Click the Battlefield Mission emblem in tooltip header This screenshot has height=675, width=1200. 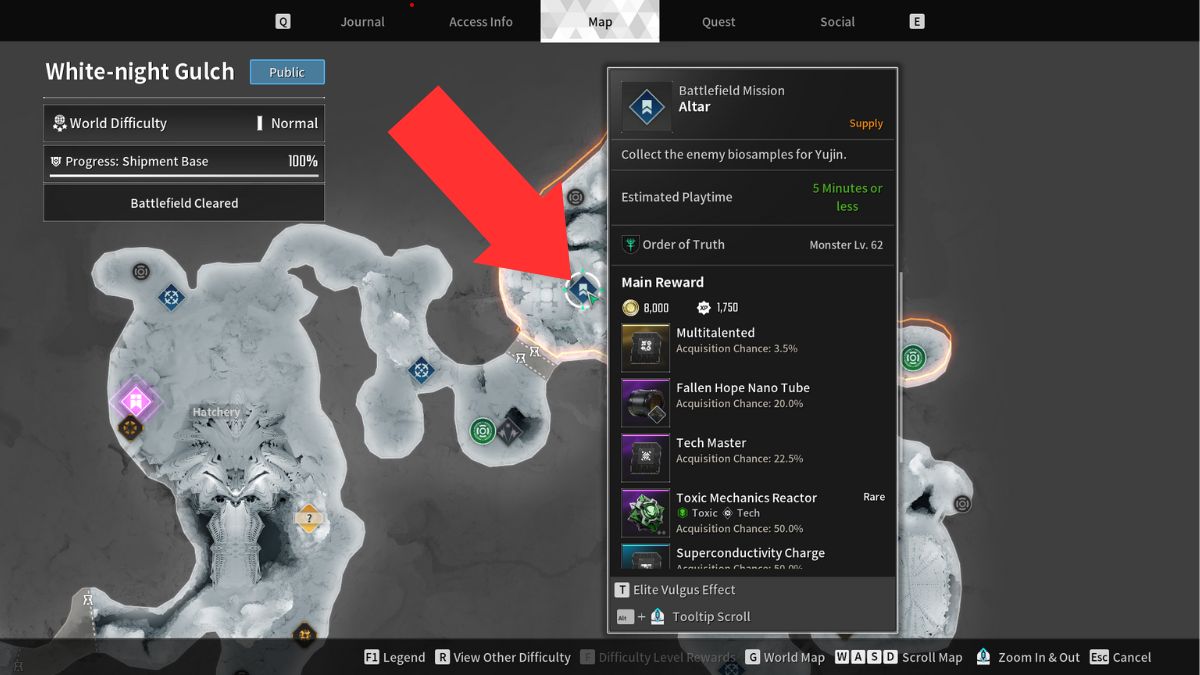[646, 107]
